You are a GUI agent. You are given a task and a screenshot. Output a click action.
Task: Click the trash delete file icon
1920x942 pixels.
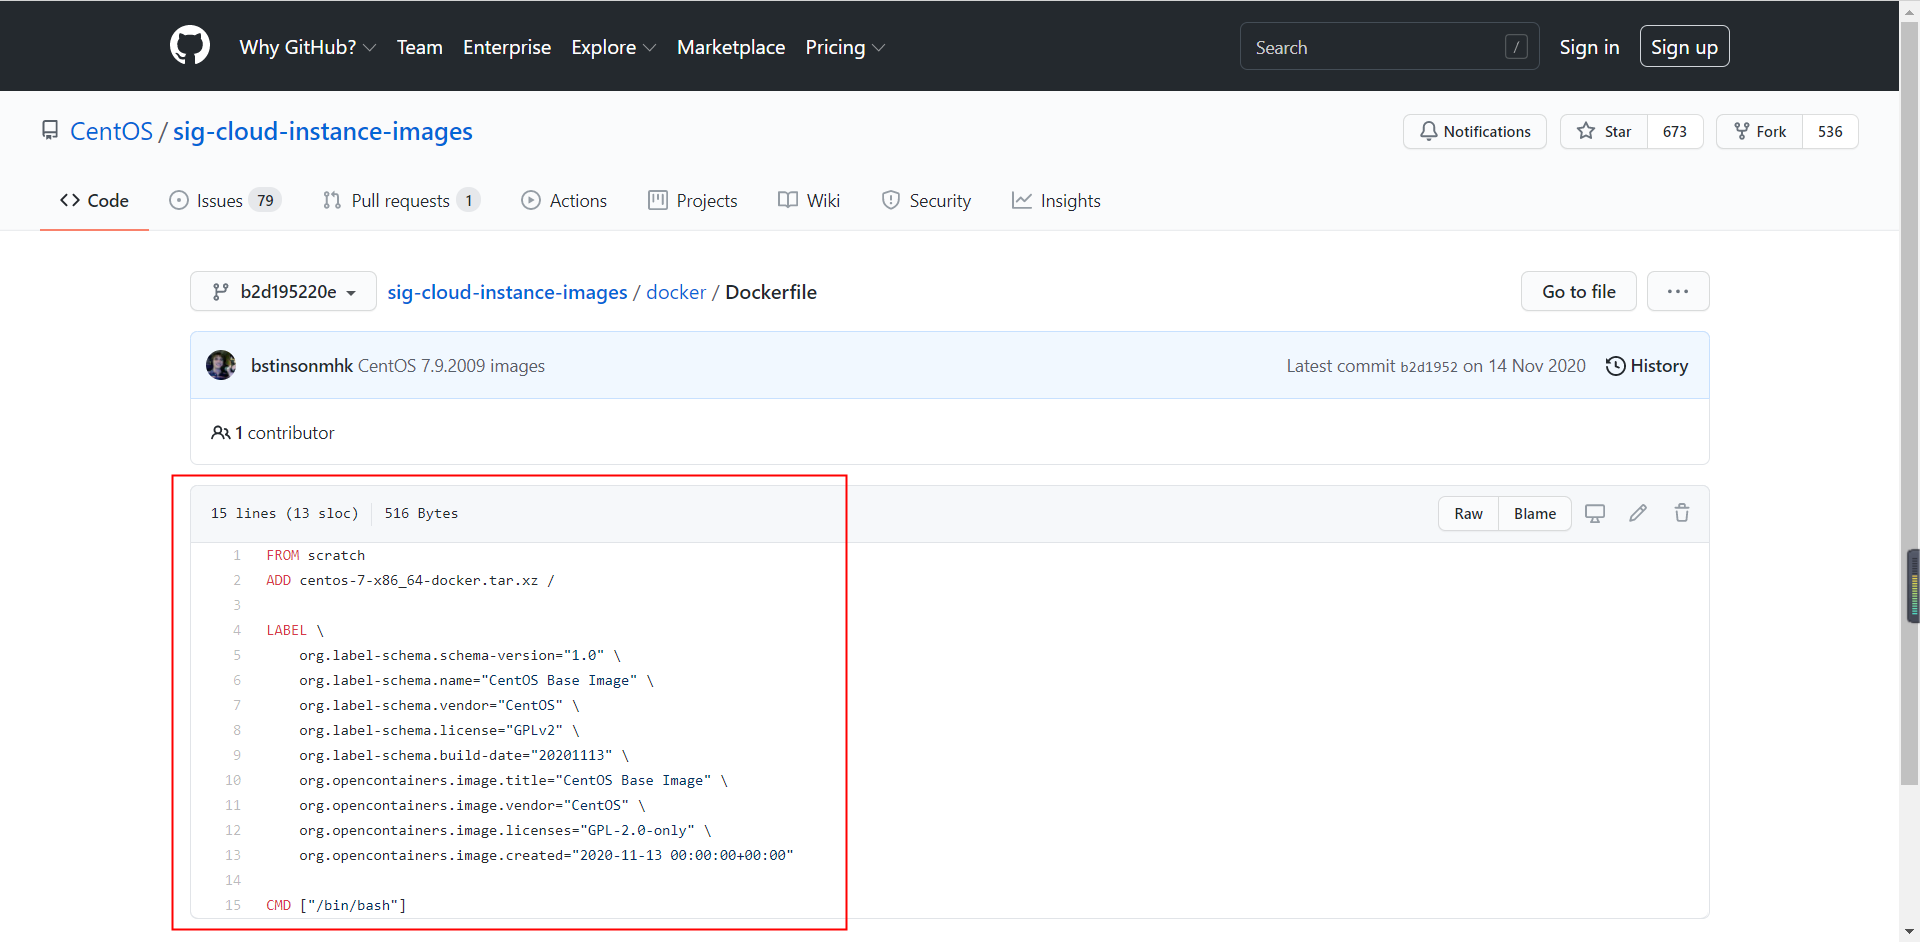coord(1682,513)
